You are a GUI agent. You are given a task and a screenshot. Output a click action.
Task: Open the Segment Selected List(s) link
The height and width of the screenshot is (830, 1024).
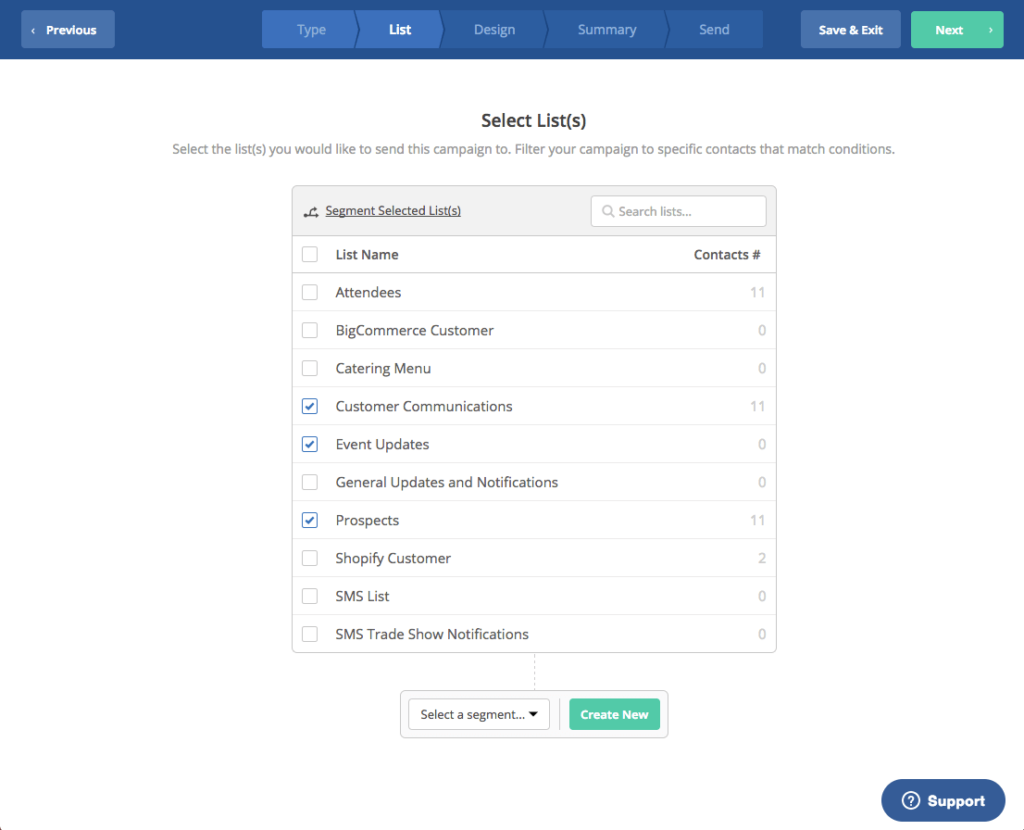pyautogui.click(x=392, y=210)
